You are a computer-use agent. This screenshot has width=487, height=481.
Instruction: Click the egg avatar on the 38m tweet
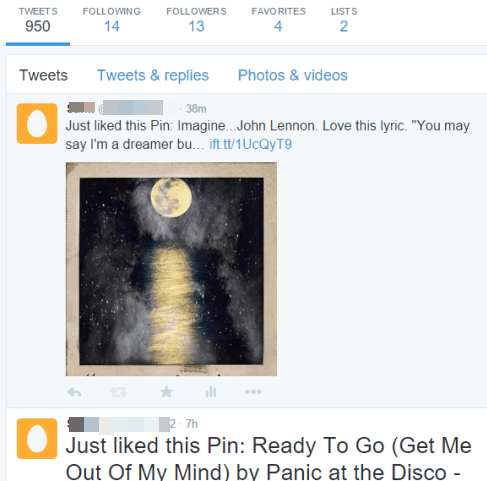pos(37,123)
